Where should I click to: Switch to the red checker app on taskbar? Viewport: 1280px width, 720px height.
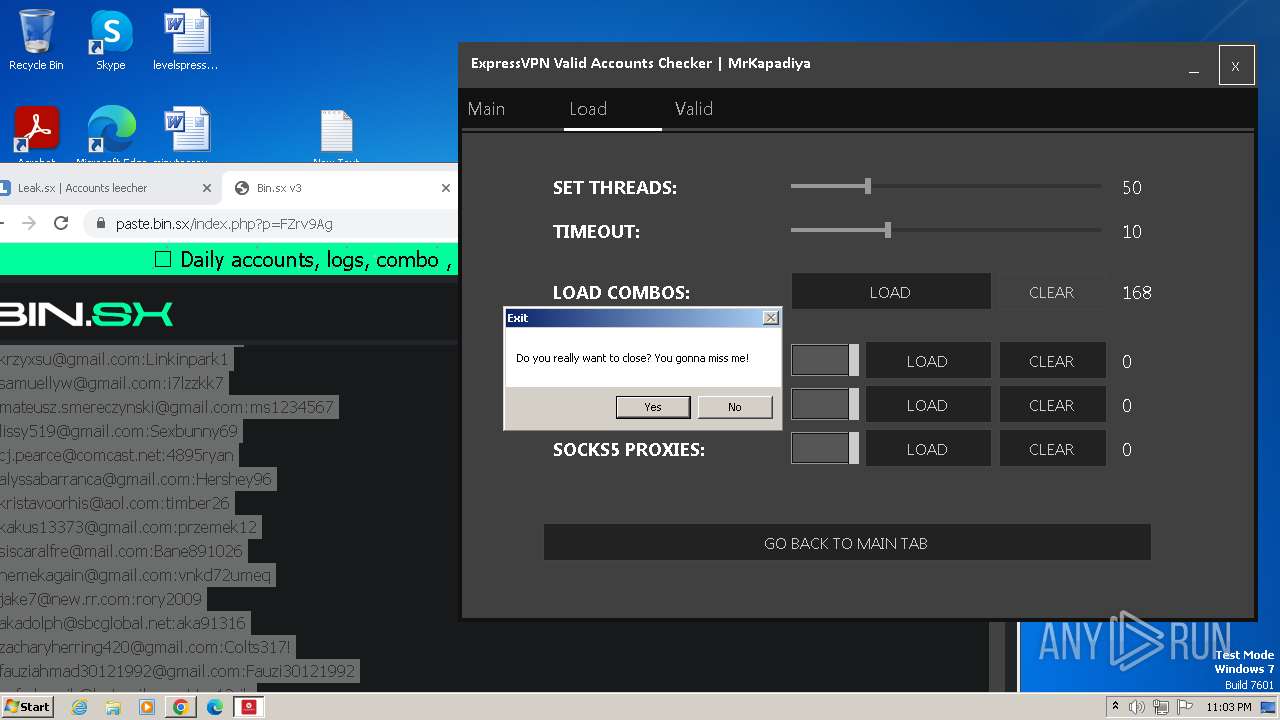[x=249, y=707]
